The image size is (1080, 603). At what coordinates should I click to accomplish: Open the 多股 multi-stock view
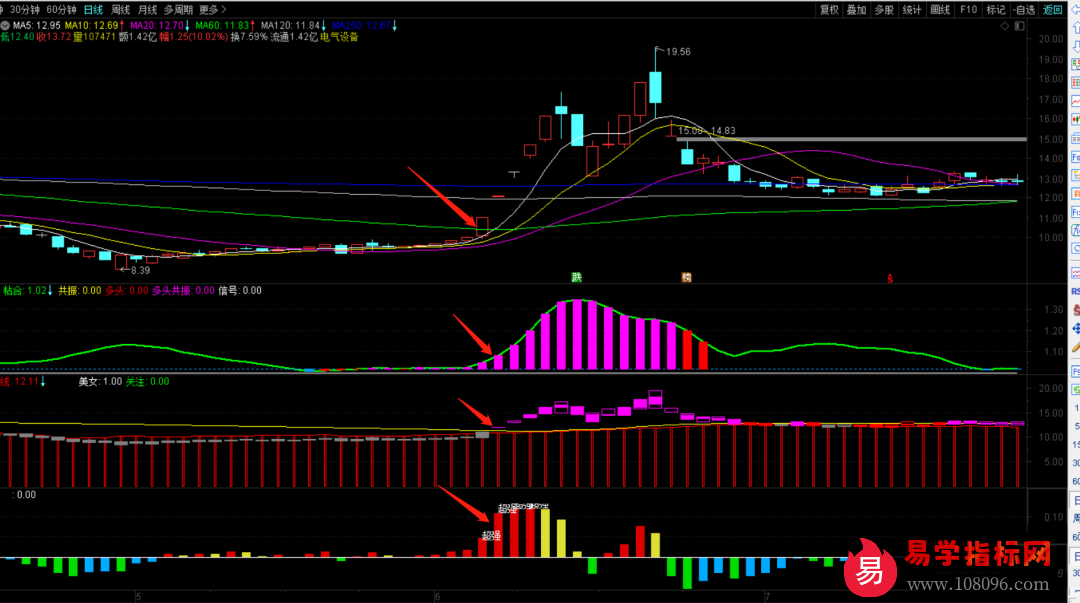(x=884, y=10)
